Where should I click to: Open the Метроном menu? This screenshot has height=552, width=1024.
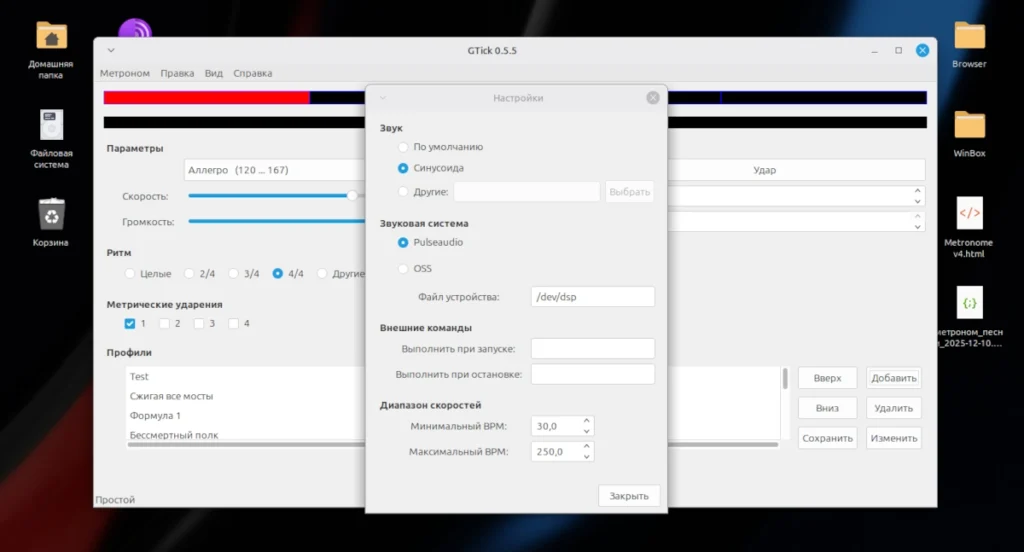125,73
